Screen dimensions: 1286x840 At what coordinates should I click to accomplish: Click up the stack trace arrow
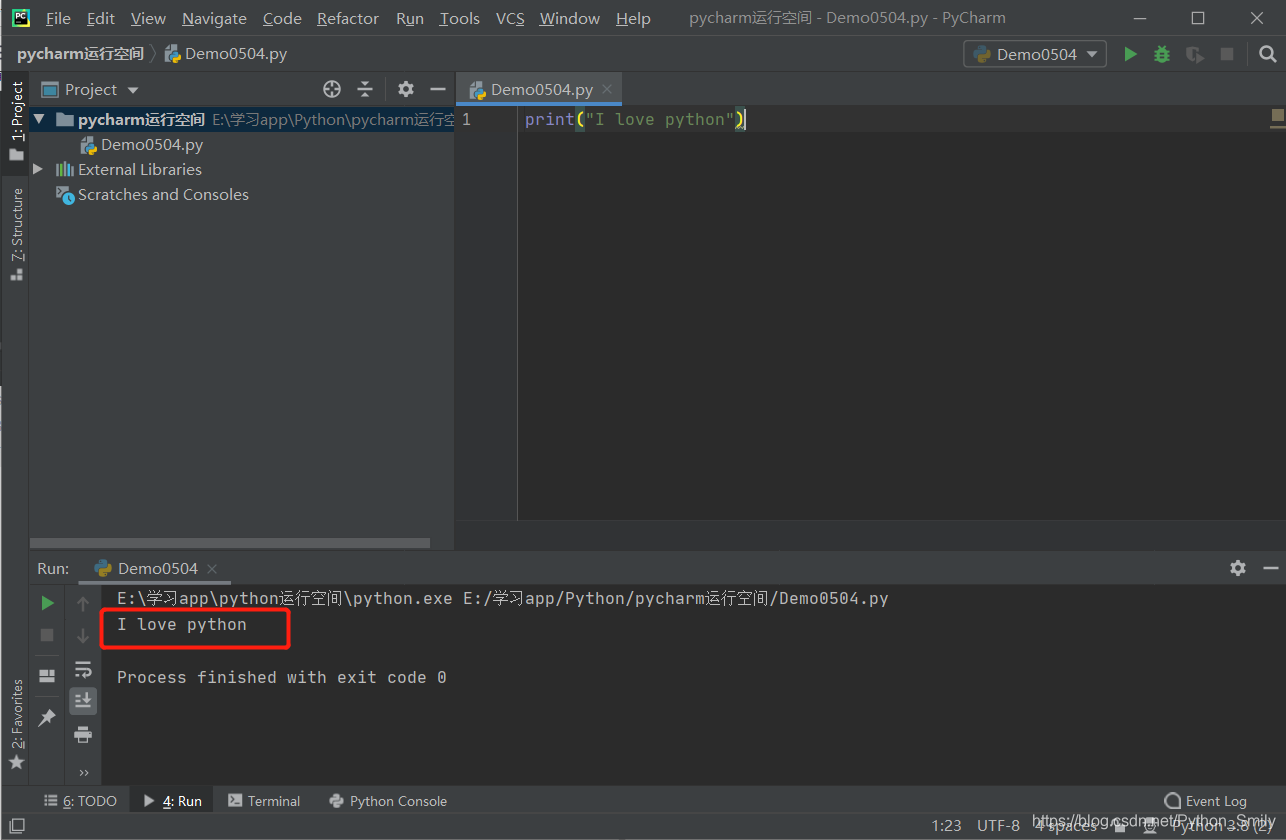pos(83,603)
